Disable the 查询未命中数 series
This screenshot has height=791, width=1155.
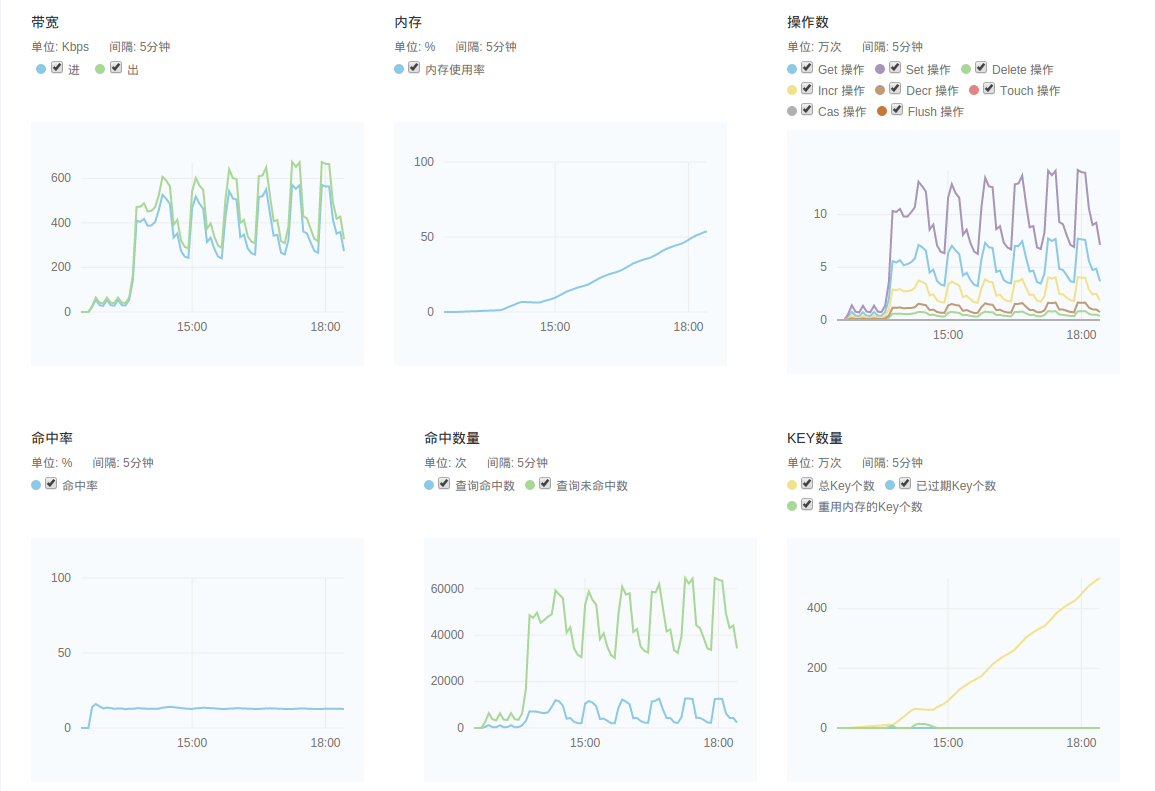point(545,484)
